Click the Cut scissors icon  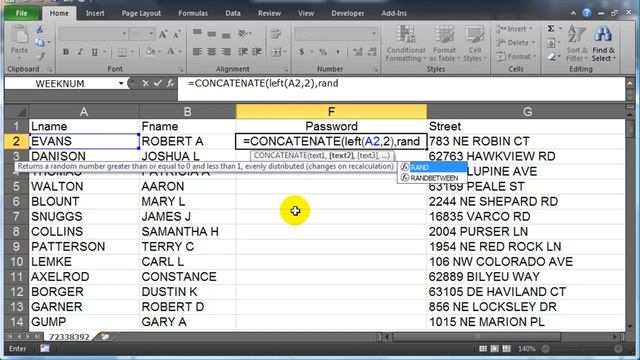point(40,29)
